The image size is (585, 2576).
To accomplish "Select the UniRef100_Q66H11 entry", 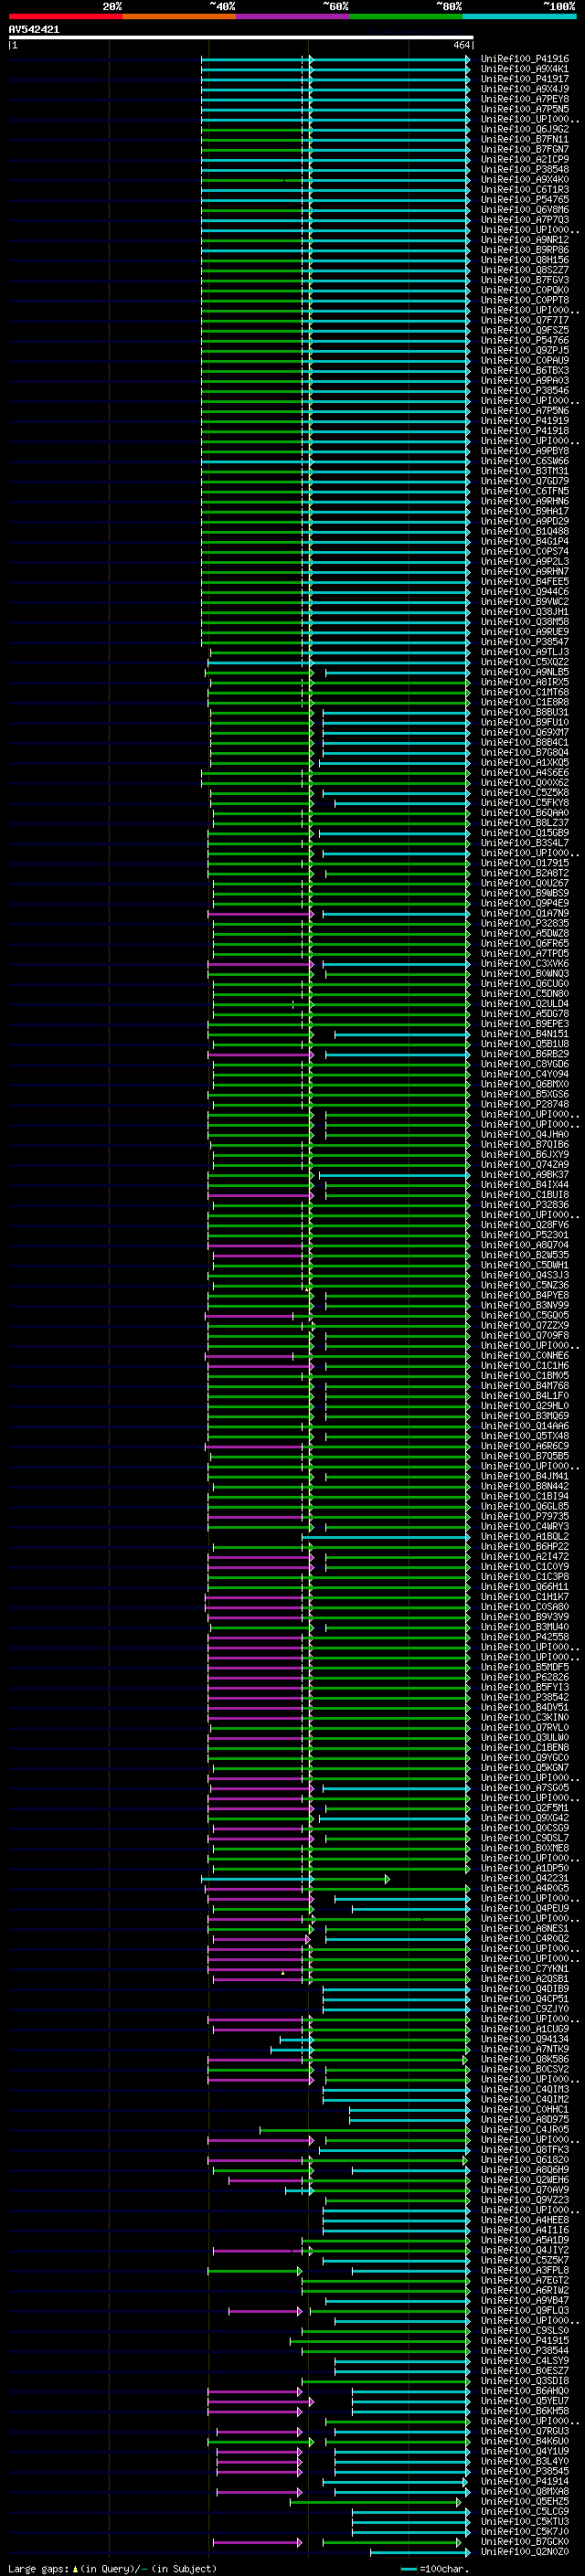I will [x=525, y=1587].
